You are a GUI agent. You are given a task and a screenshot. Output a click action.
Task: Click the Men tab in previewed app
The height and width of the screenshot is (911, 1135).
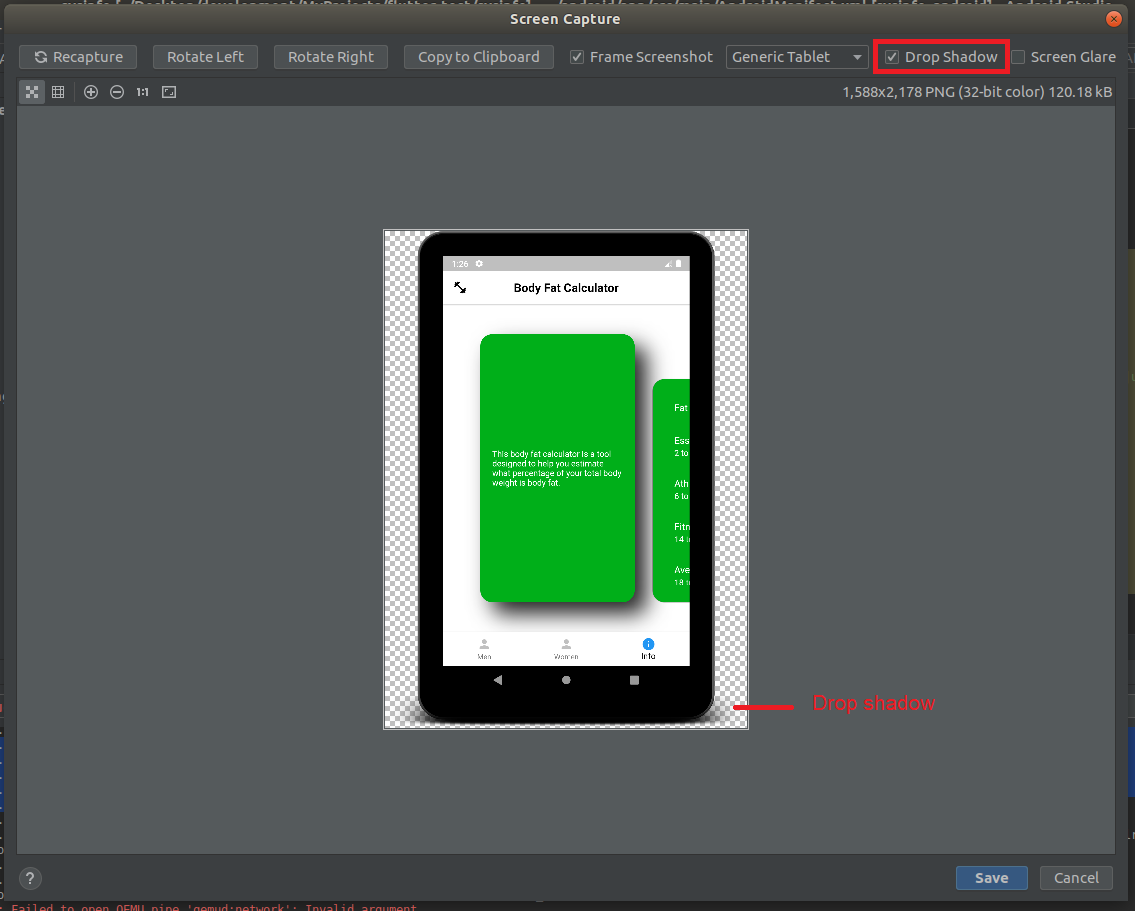coord(484,649)
